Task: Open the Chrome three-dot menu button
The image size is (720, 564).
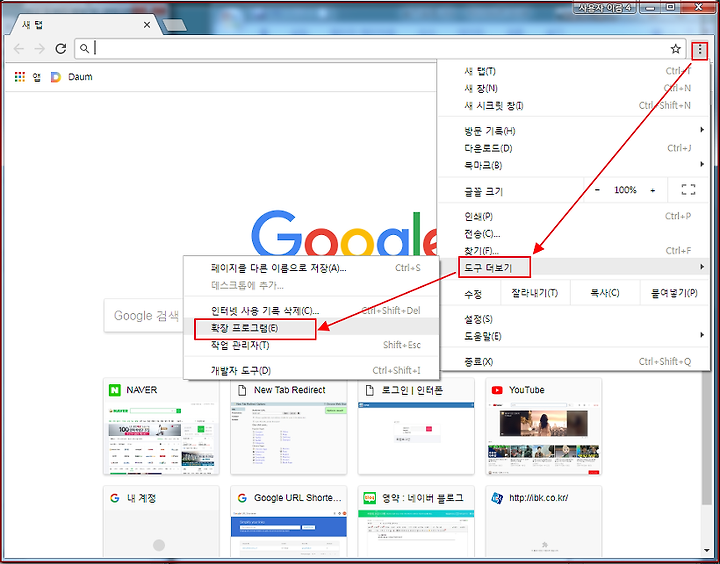Action: click(x=699, y=49)
